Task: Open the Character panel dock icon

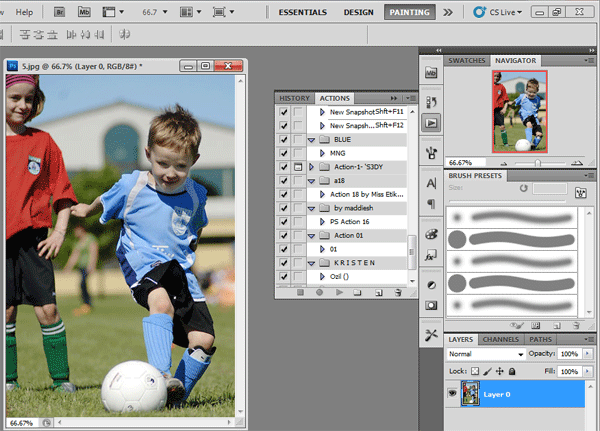Action: pos(432,184)
